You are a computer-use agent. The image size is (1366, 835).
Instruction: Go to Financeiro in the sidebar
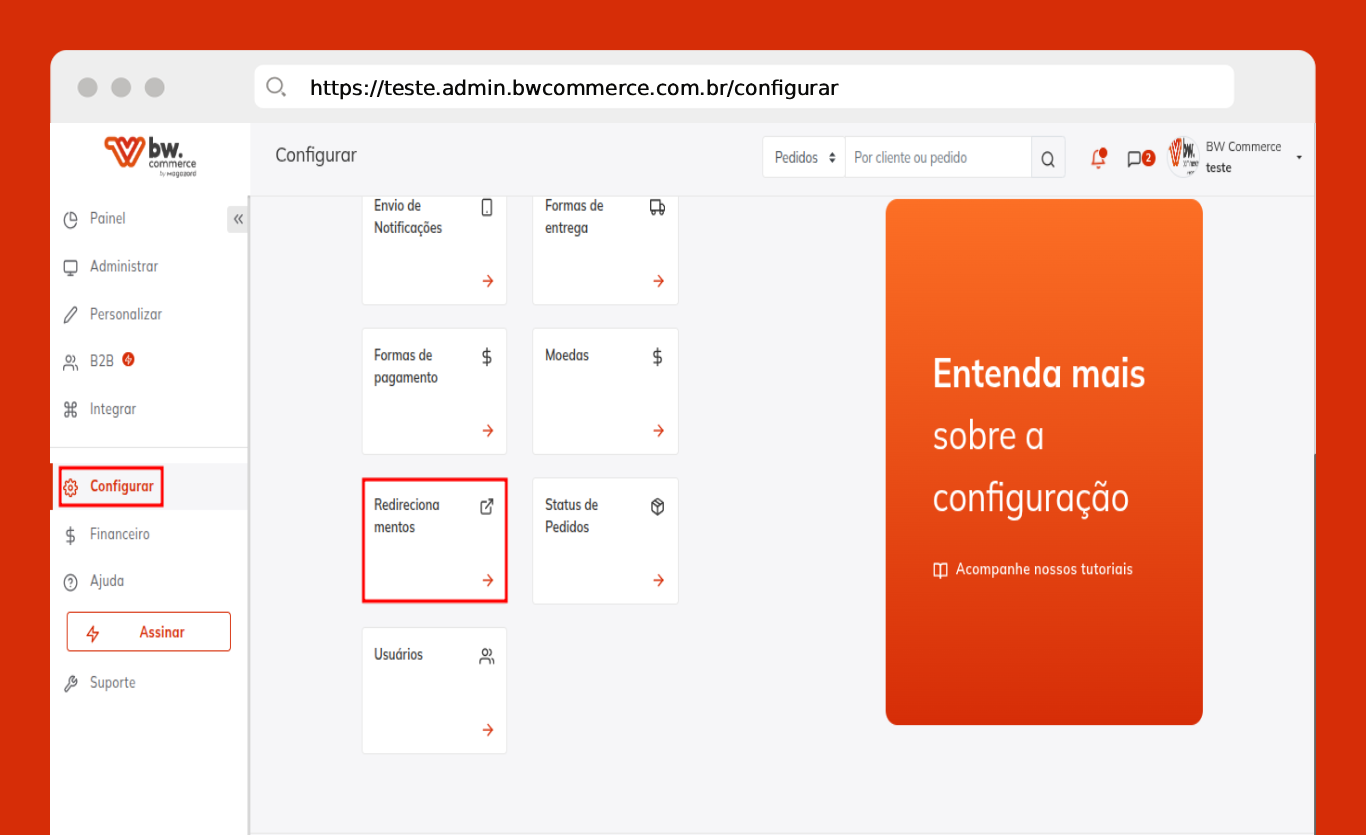tap(119, 535)
